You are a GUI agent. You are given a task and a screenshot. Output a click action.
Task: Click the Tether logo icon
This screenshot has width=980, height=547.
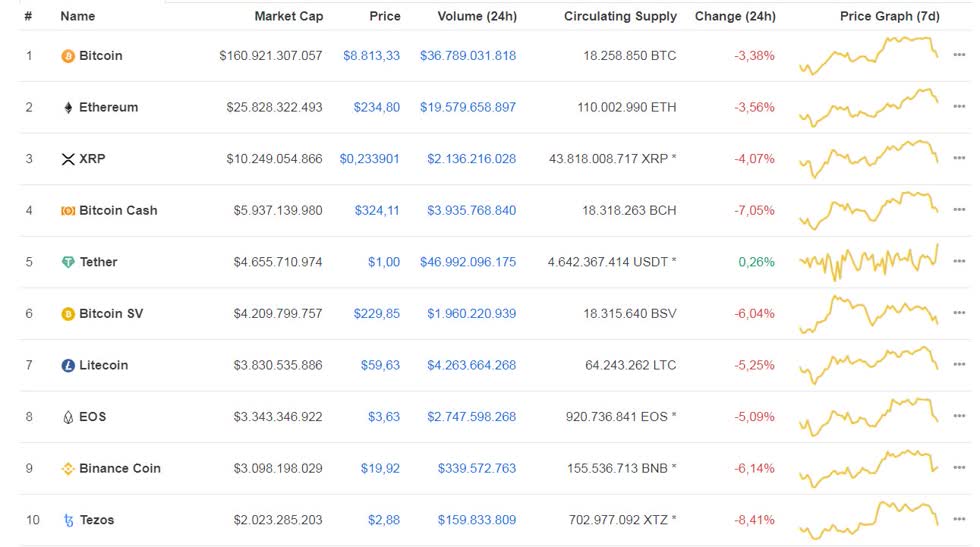[68, 262]
